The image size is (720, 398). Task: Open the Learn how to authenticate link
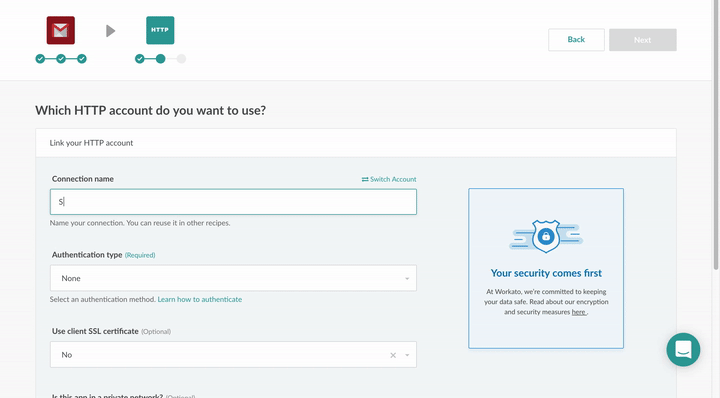pos(200,299)
